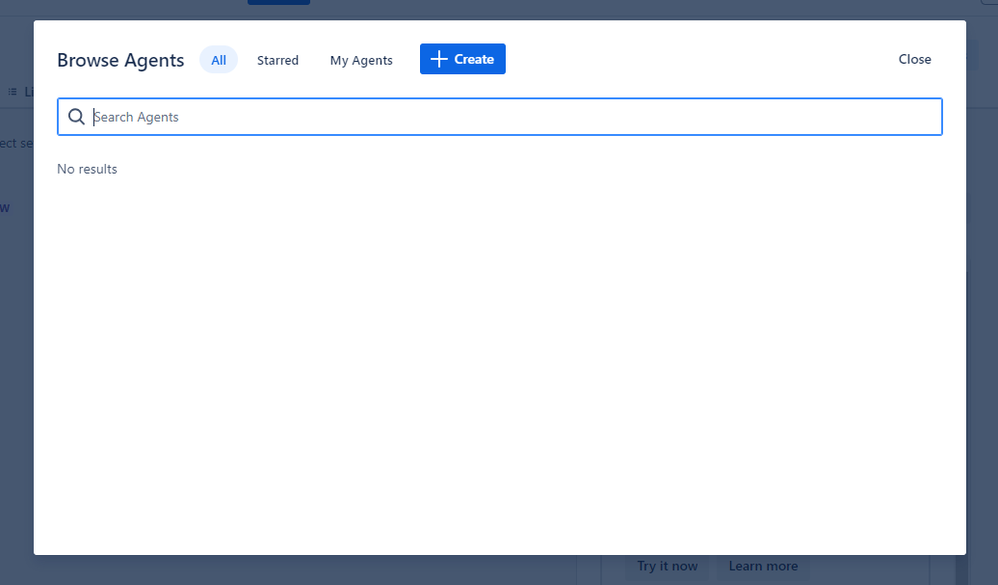Select the All filter tab
Image resolution: width=998 pixels, height=585 pixels.
[218, 60]
